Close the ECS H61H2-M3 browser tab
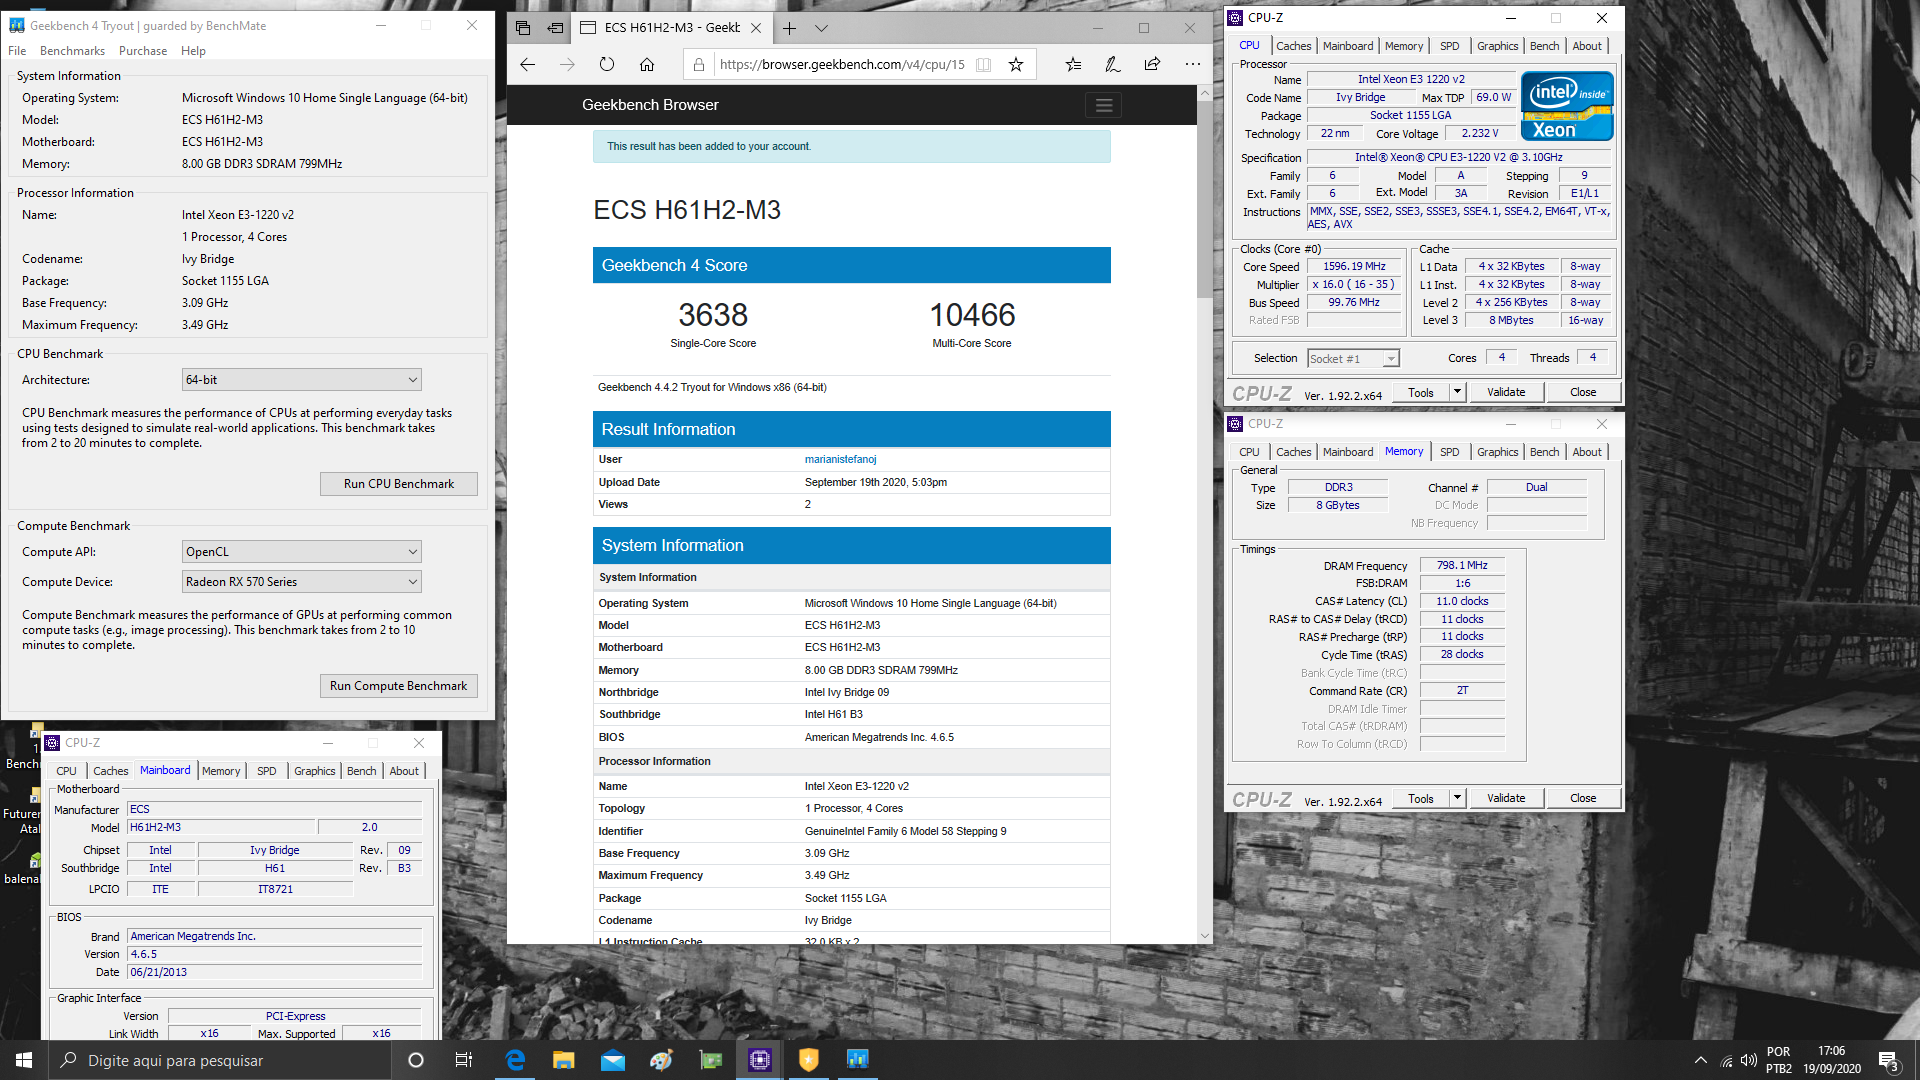1920x1080 pixels. tap(756, 28)
